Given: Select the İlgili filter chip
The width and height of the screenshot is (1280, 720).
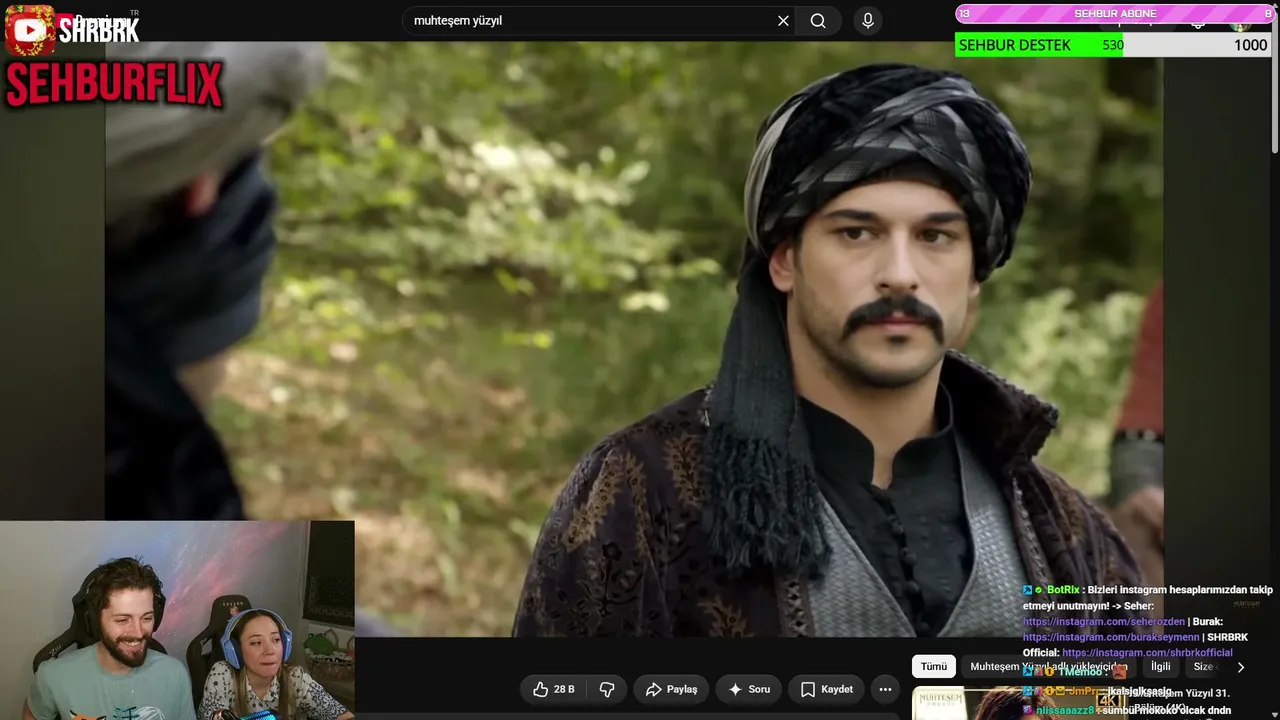Looking at the screenshot, I should click(x=1160, y=666).
